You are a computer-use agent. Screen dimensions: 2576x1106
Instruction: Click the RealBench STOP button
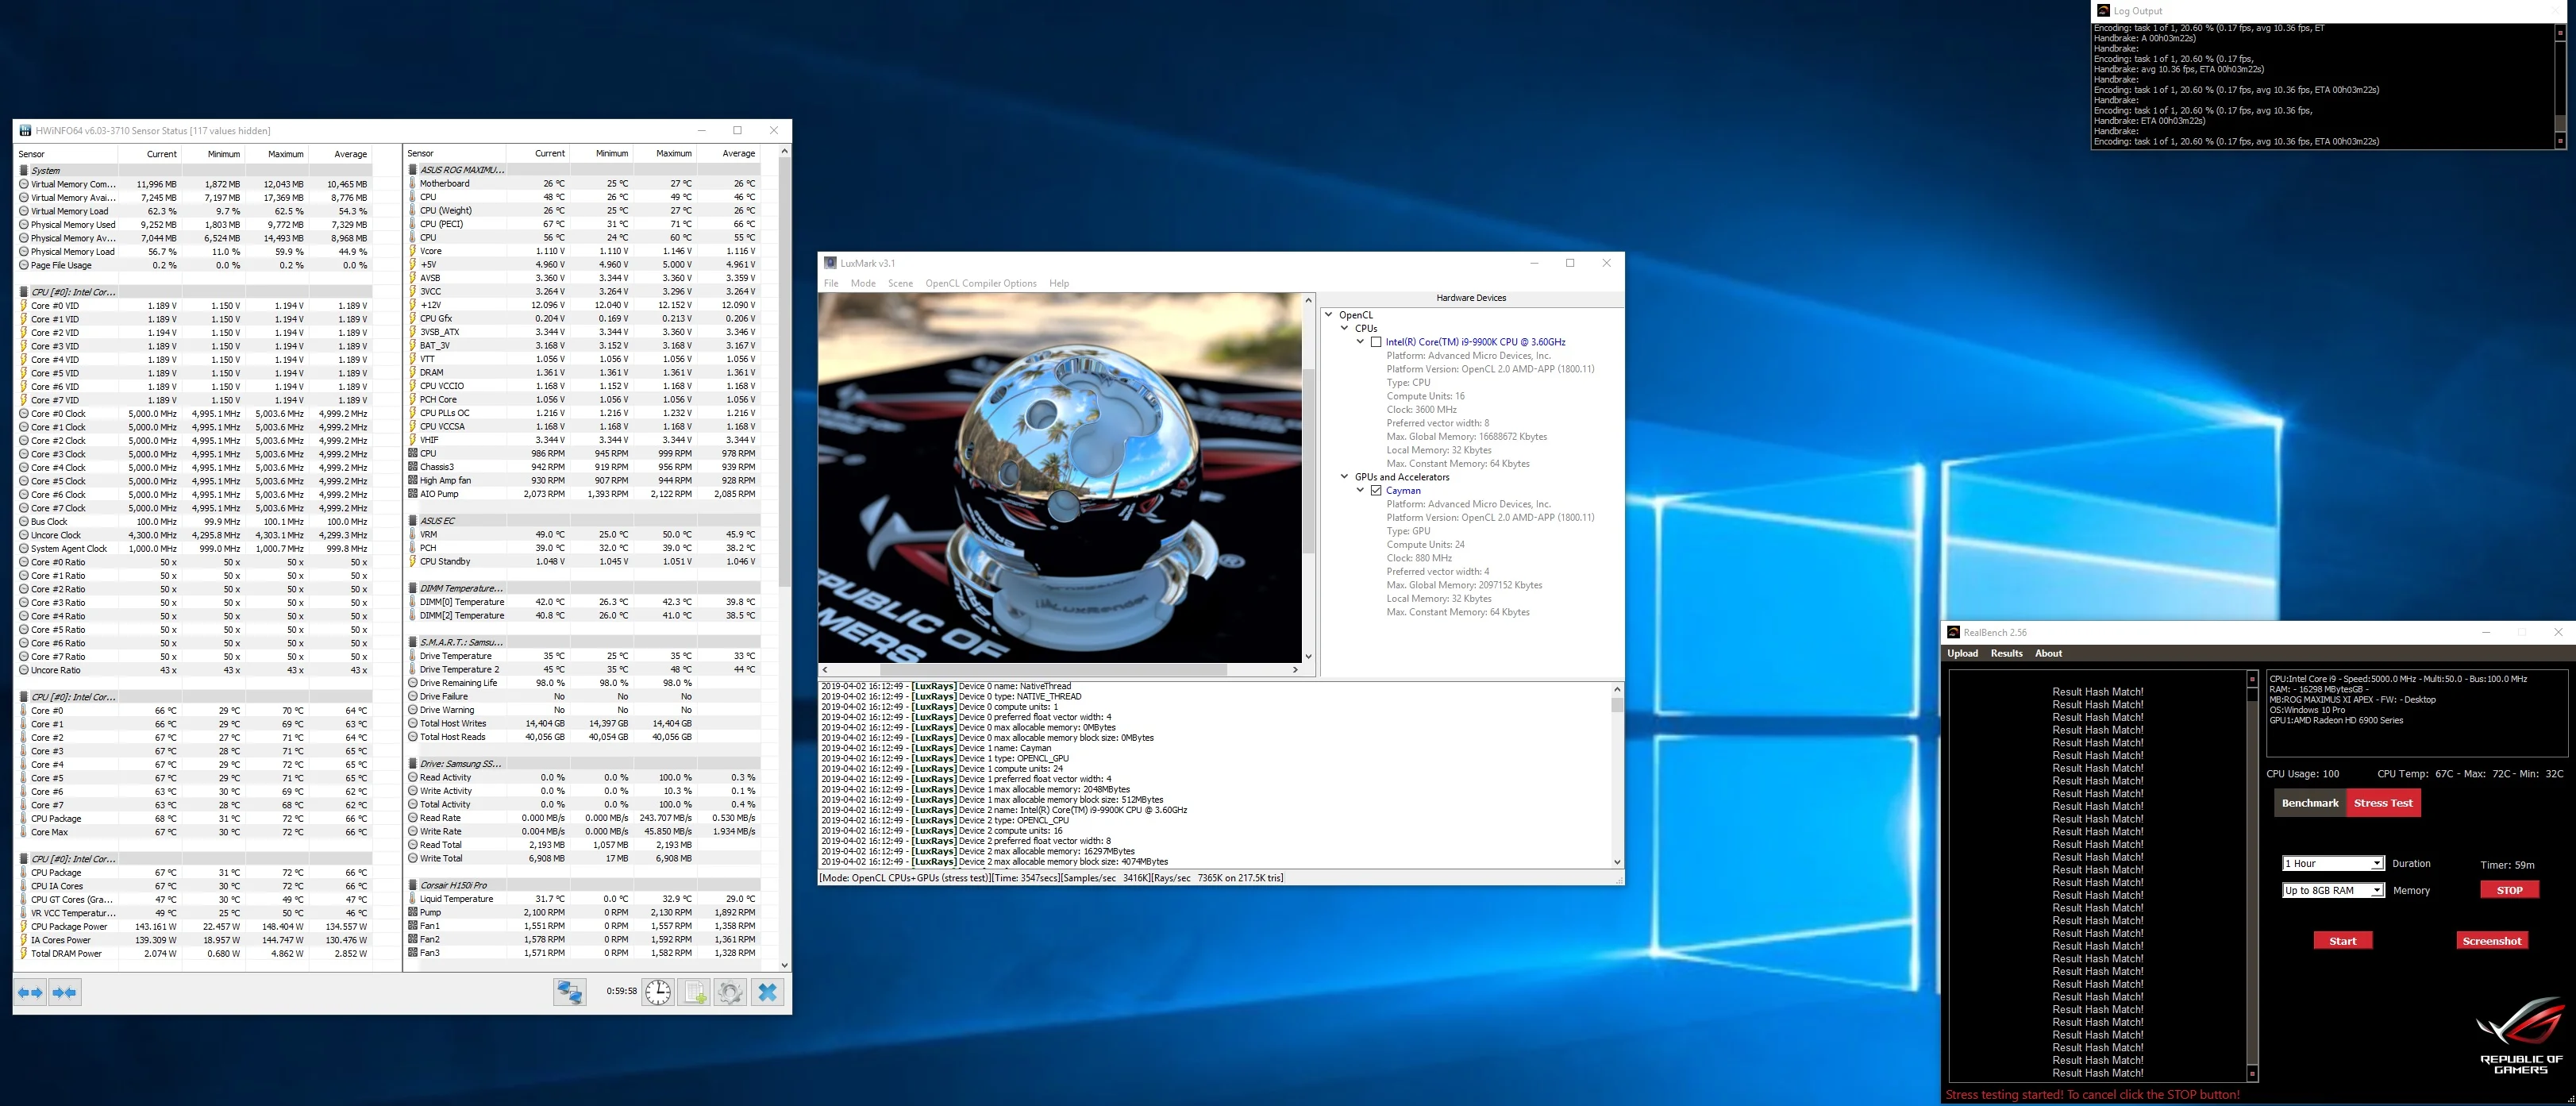[2509, 890]
